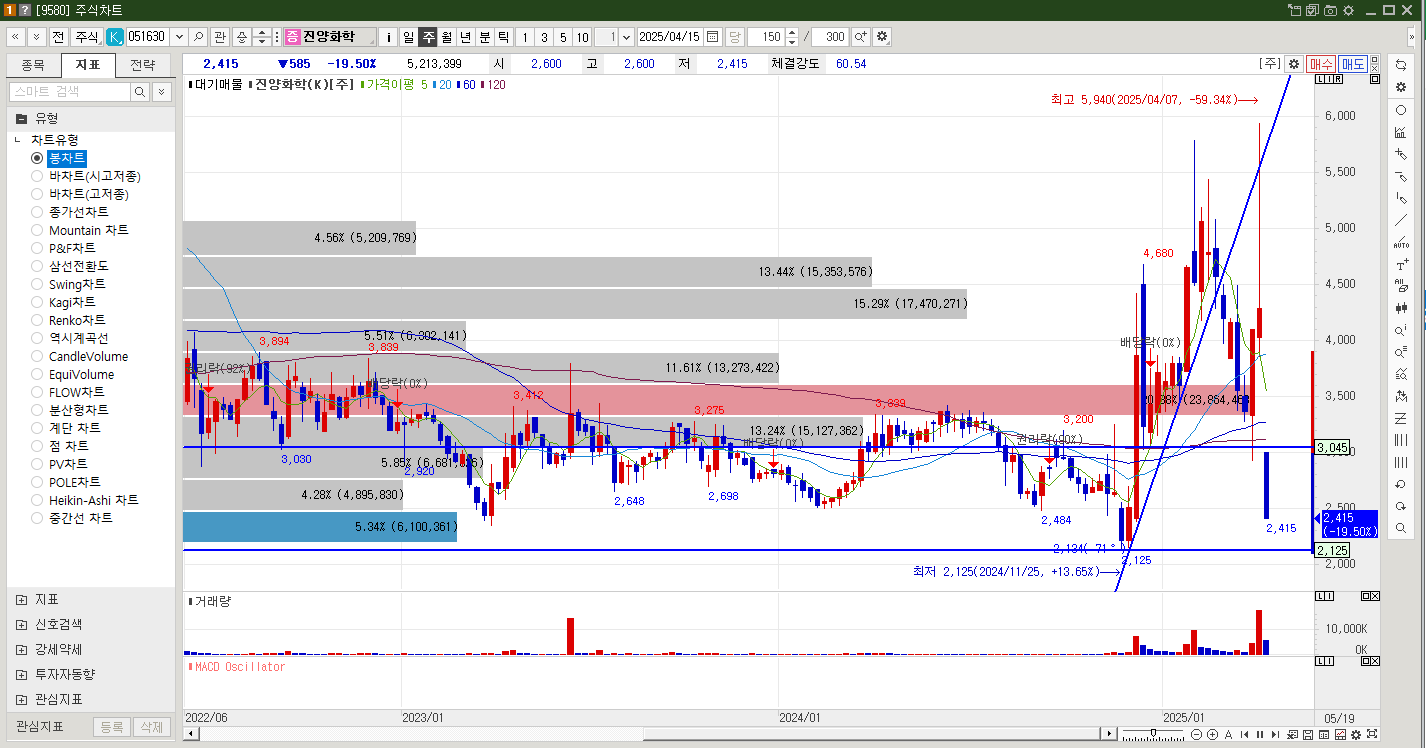
Task: Click the date field 2025/04/15
Action: pyautogui.click(x=670, y=37)
